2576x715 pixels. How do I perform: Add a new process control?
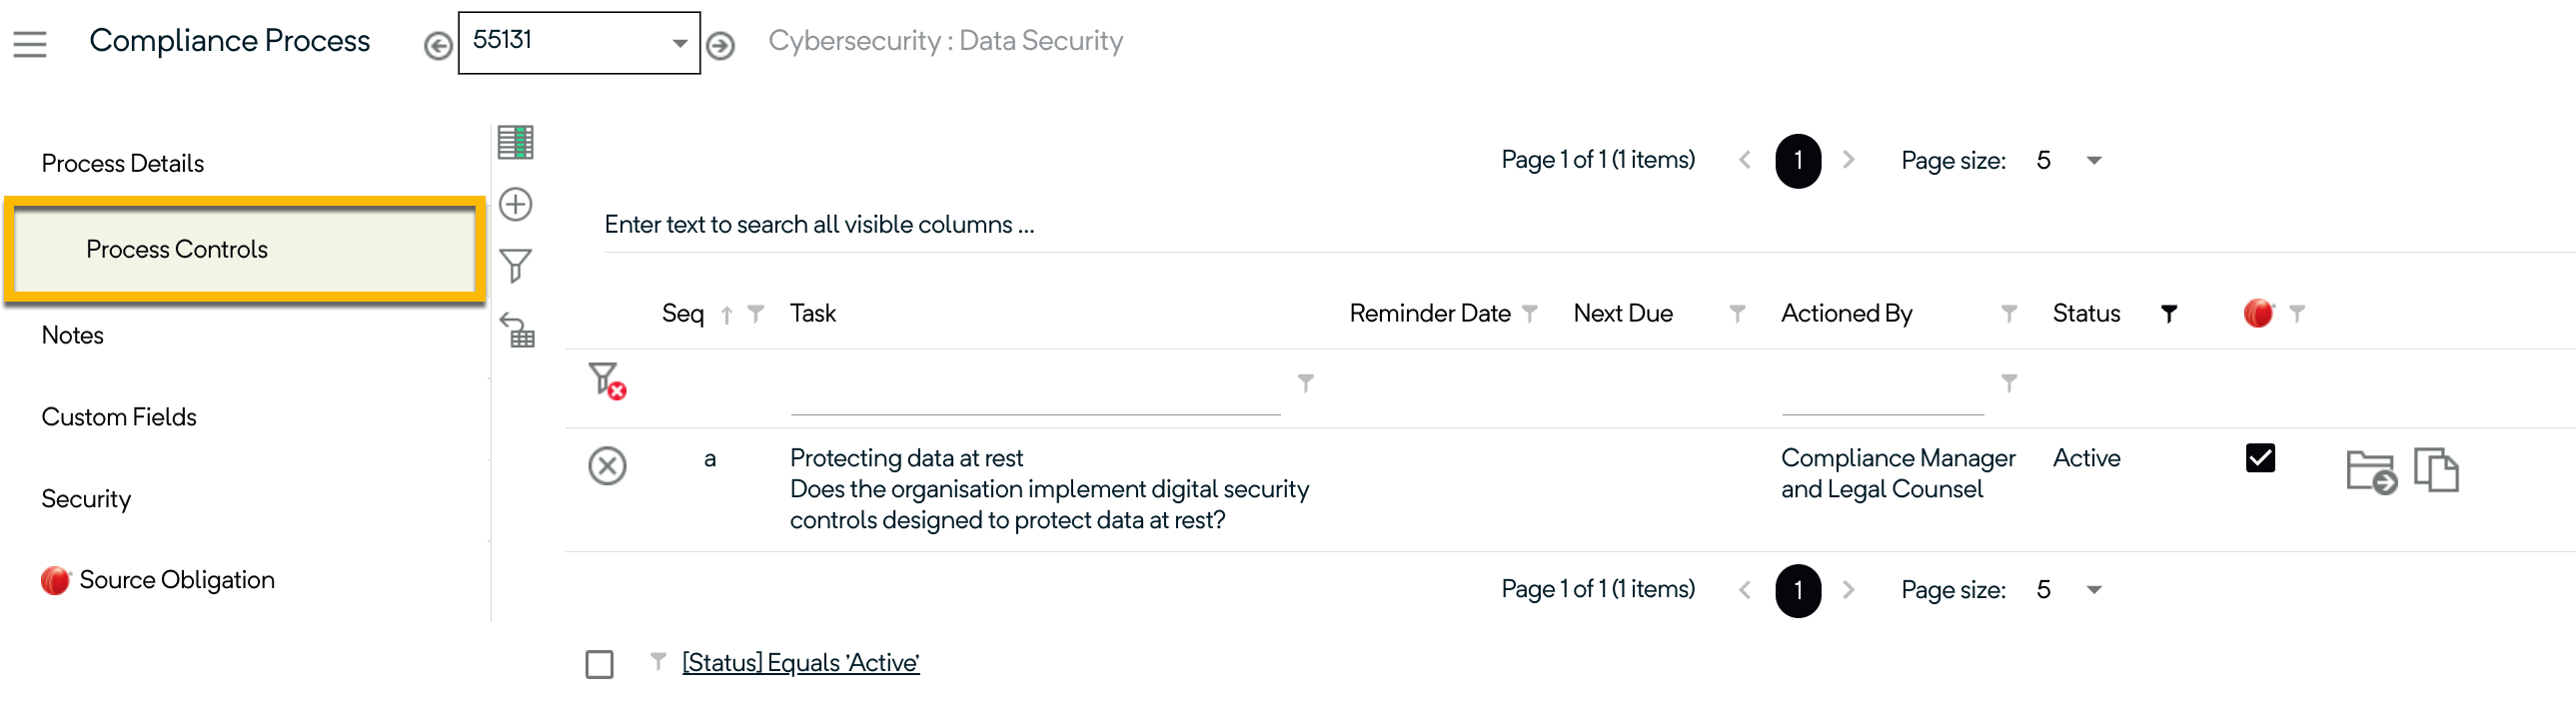tap(515, 205)
